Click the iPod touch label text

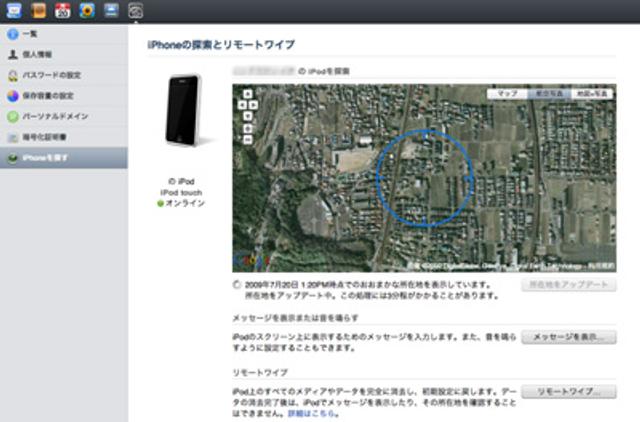coord(181,193)
